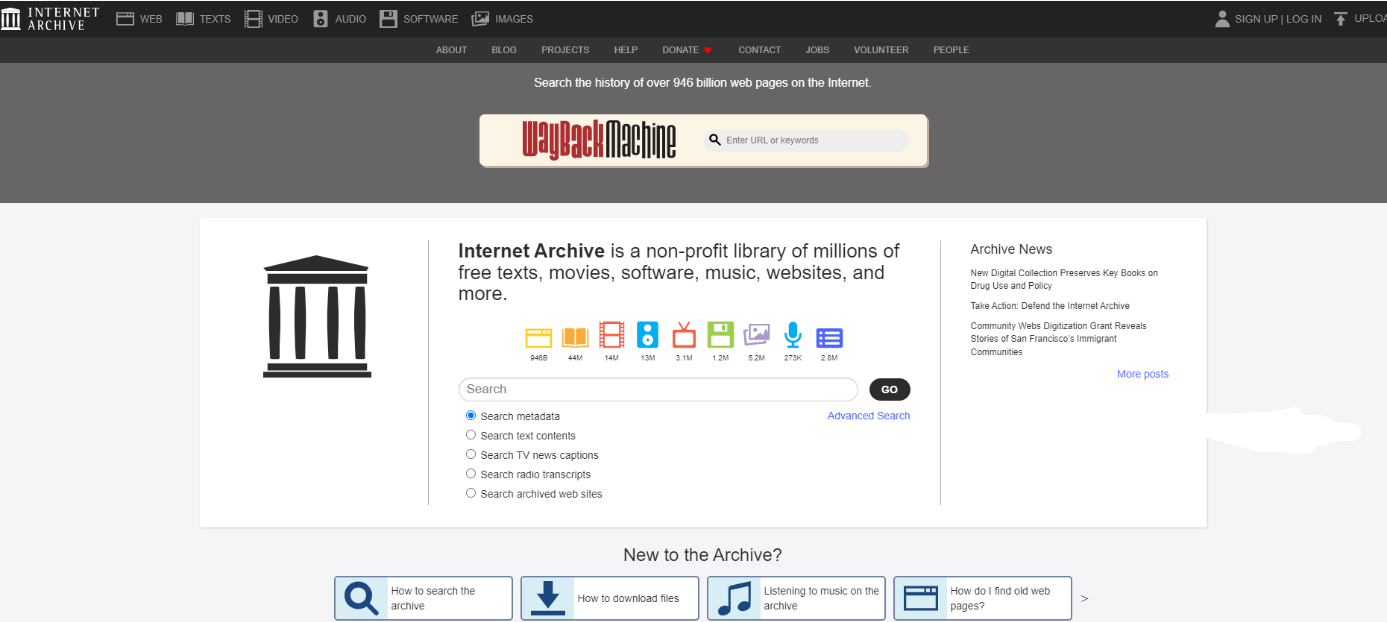Screen dimensions: 1387x622
Task: Expand the carousel with the right arrow
Action: [x=1083, y=598]
